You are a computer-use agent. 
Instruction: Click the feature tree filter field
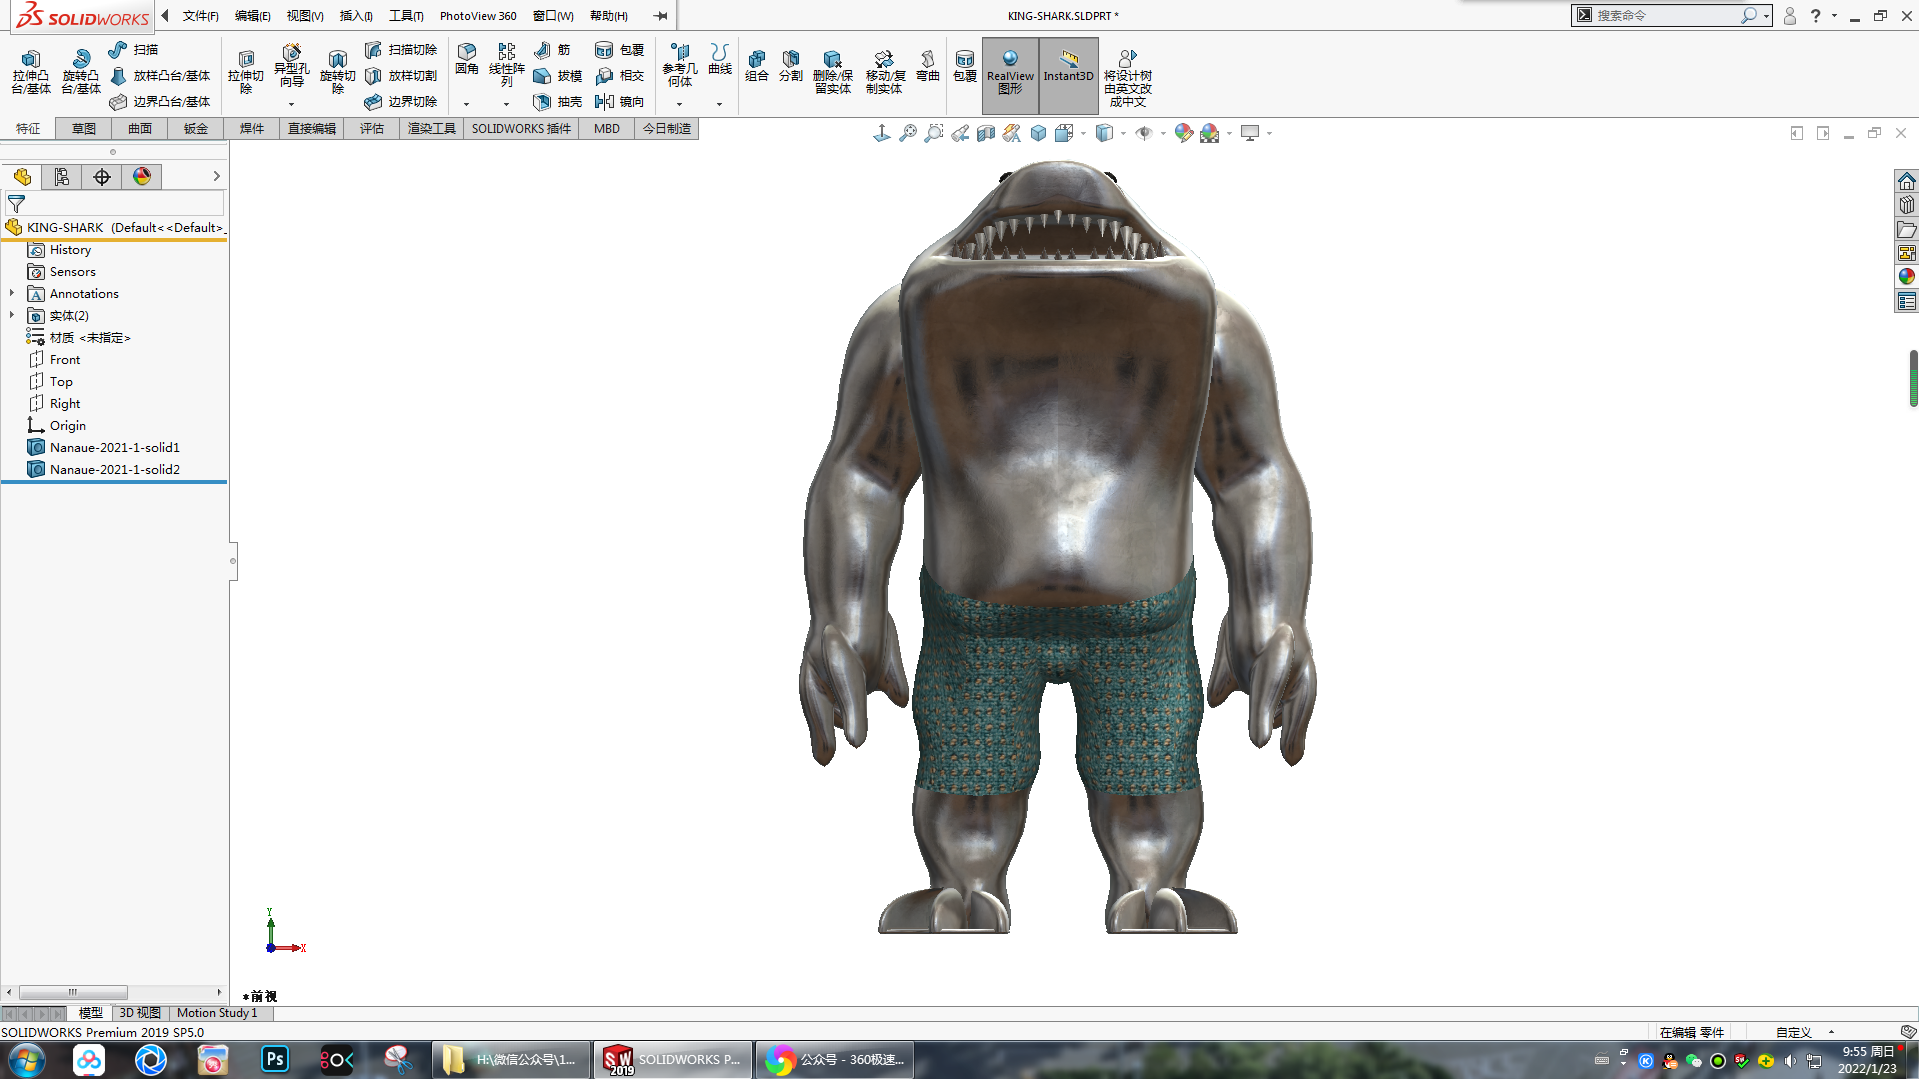click(x=116, y=204)
